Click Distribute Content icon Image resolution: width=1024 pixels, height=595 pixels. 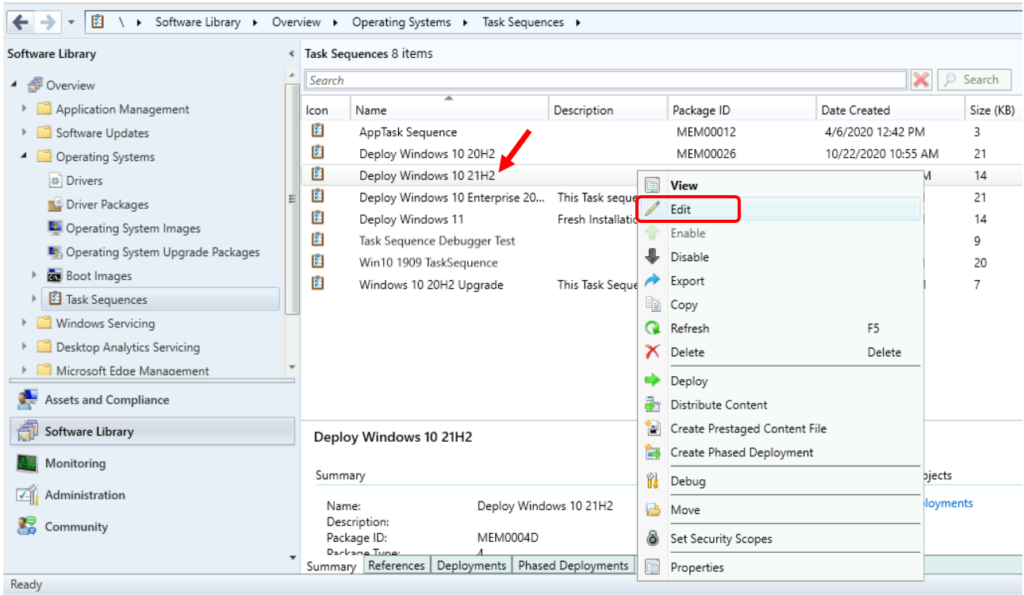pyautogui.click(x=652, y=405)
